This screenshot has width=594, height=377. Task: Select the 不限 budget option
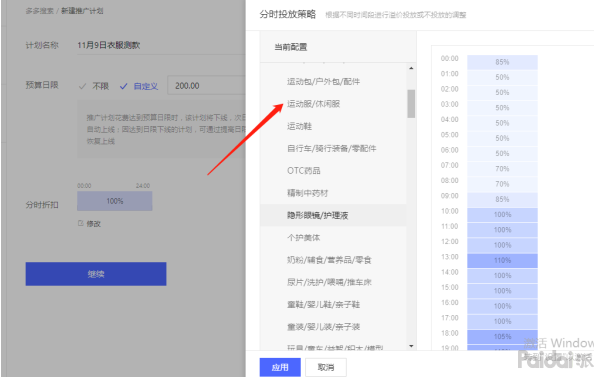click(x=94, y=86)
